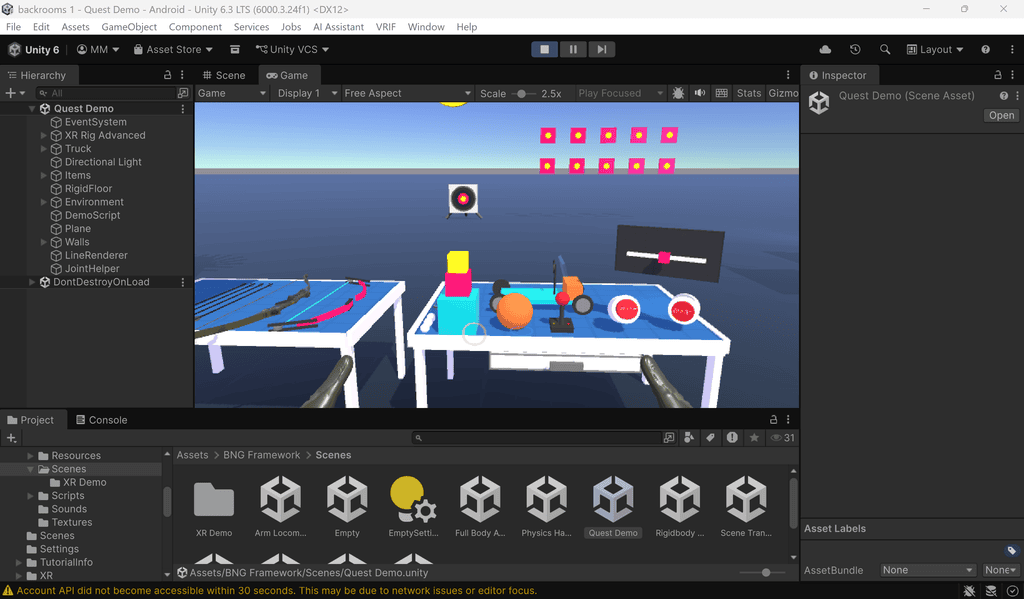Show favorites star in Project panel
The height and width of the screenshot is (599, 1024).
(x=754, y=438)
